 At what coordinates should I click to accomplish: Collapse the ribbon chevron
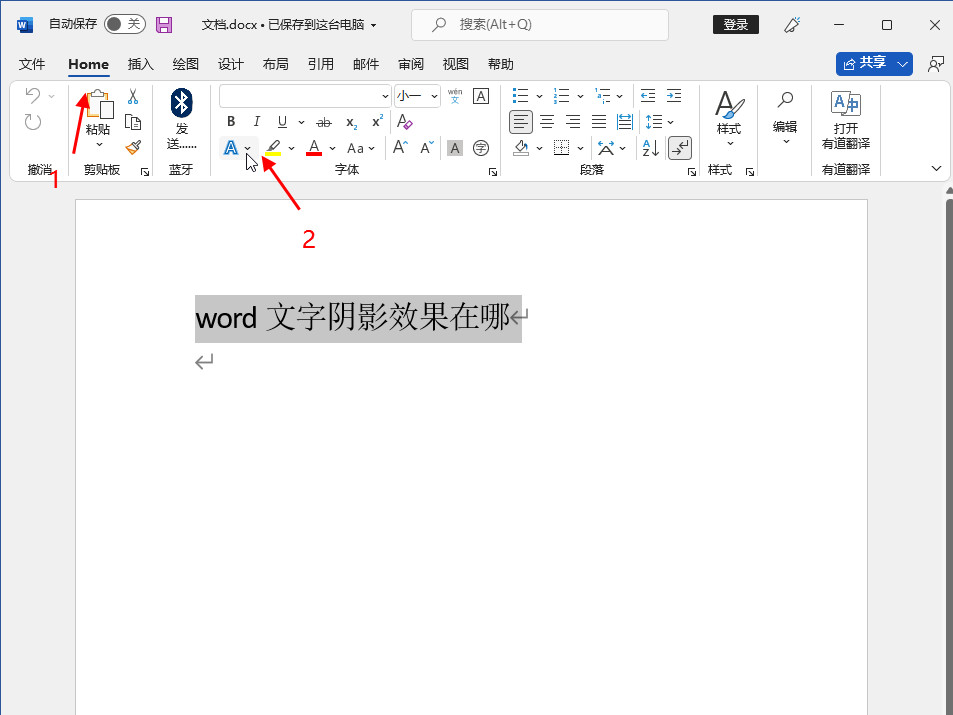936,168
